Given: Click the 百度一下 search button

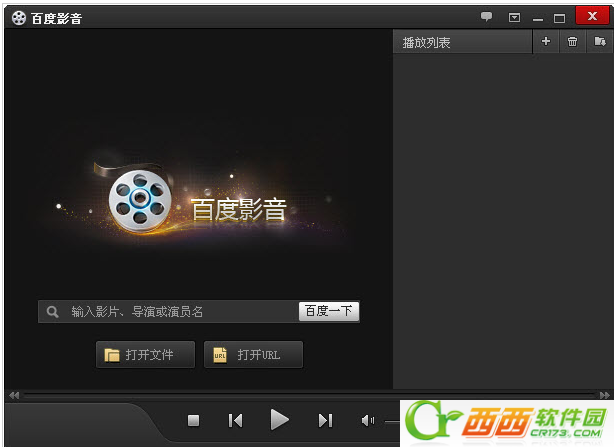Looking at the screenshot, I should coord(329,311).
